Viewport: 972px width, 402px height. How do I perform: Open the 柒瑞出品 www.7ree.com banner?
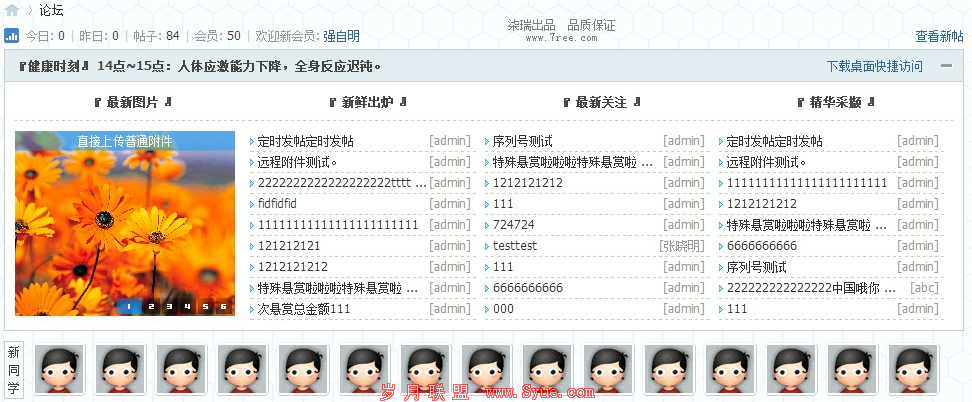[x=561, y=30]
